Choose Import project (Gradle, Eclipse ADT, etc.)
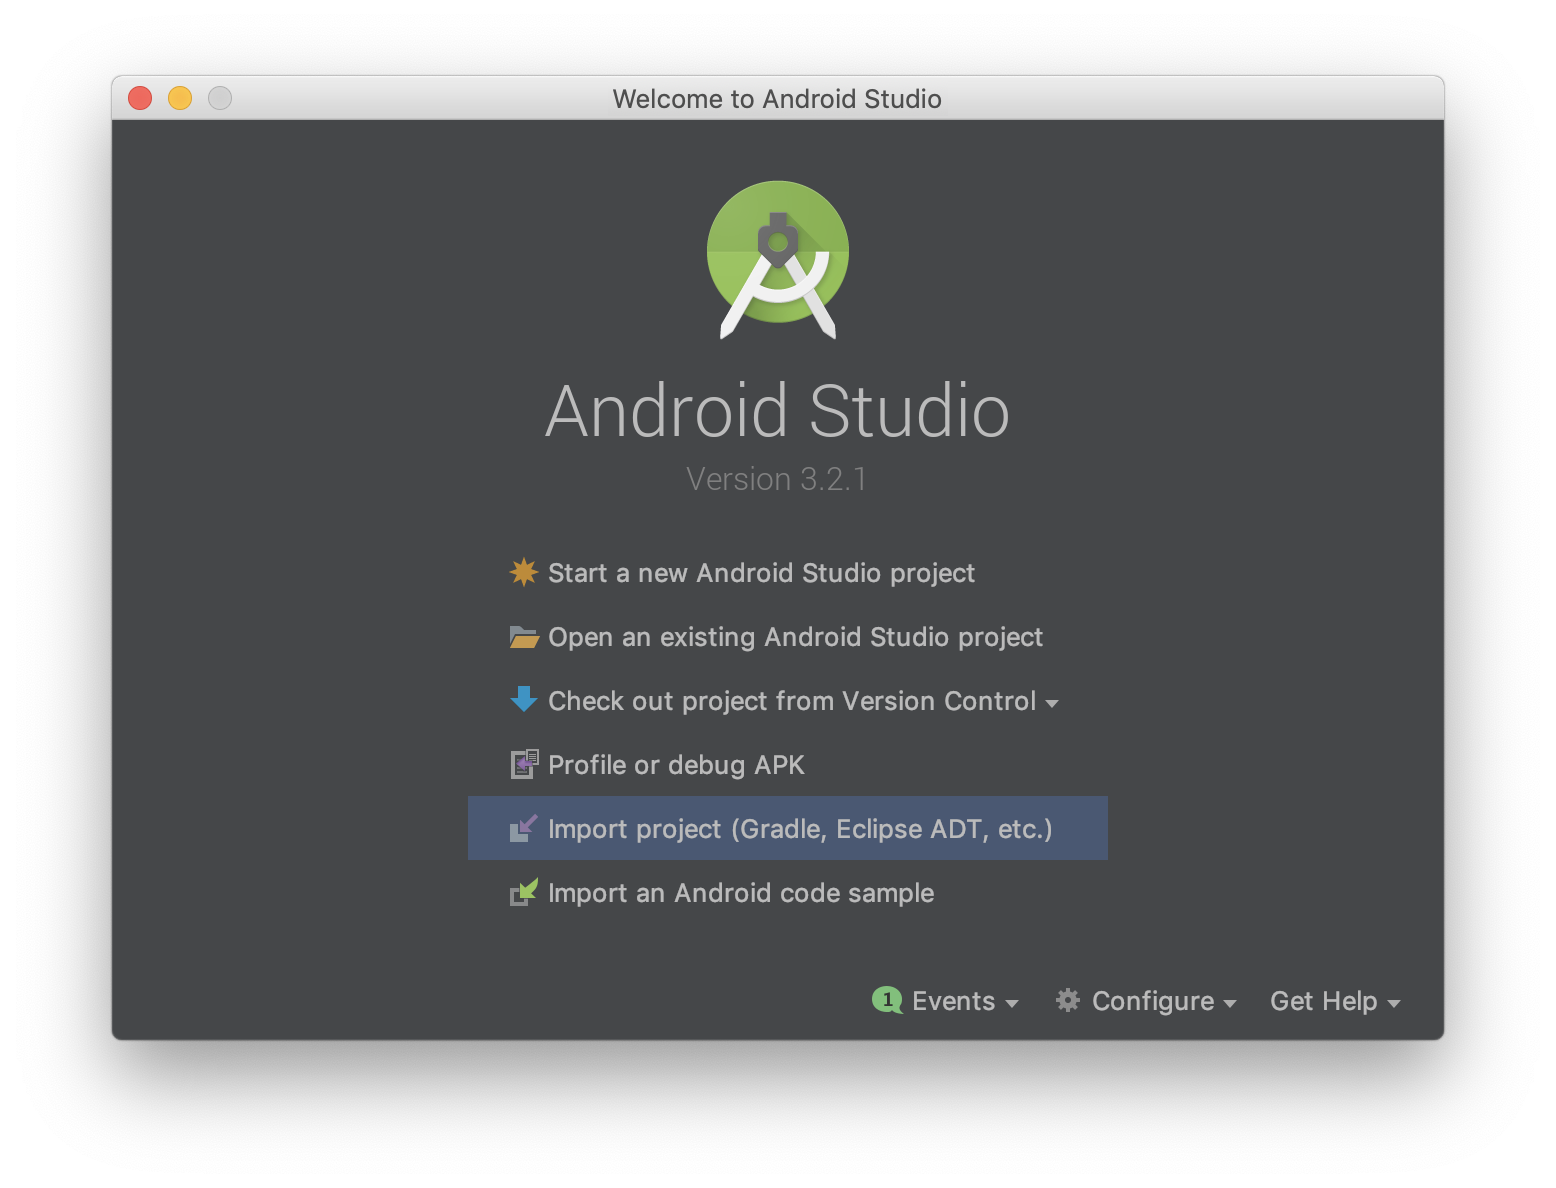 coord(788,828)
